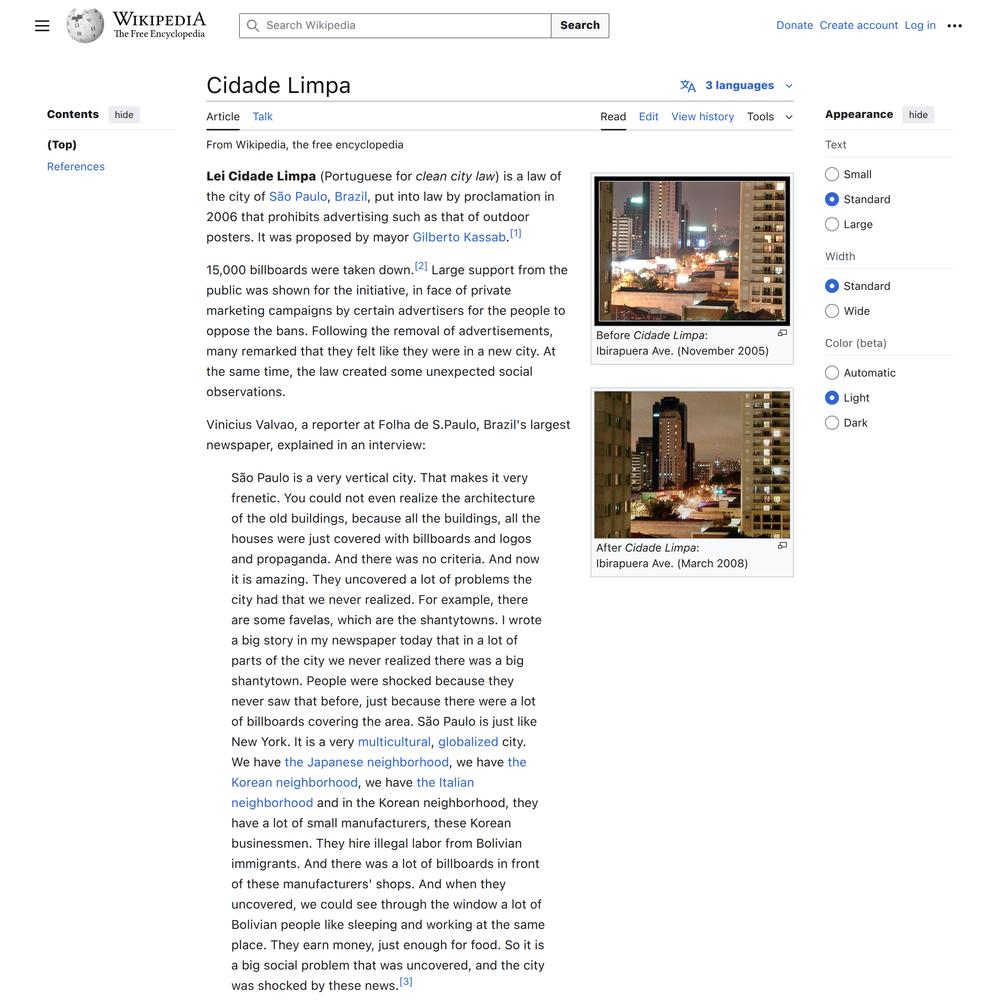The image size is (1000, 1000).
Task: Click citation reference [2]
Action: [x=421, y=266]
